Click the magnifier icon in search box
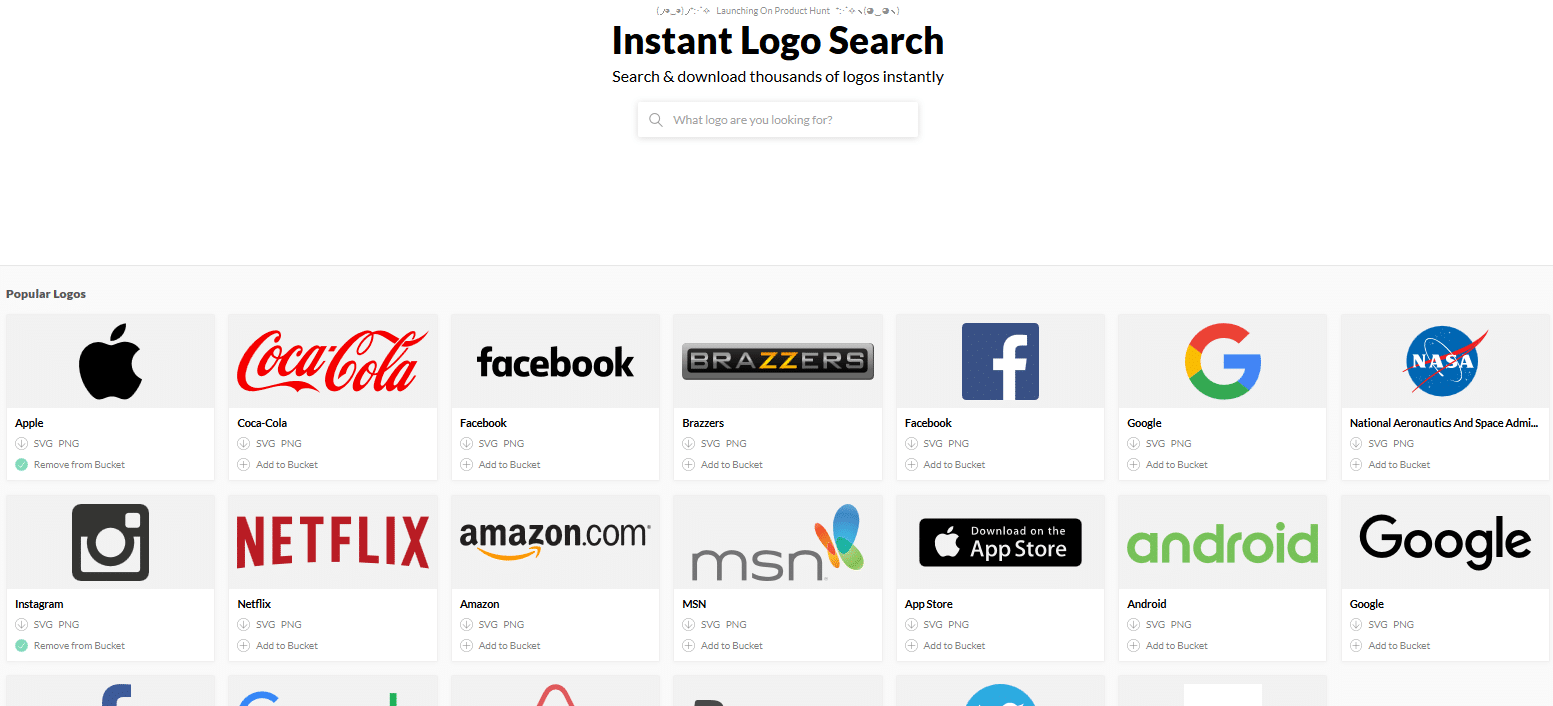 (x=656, y=120)
